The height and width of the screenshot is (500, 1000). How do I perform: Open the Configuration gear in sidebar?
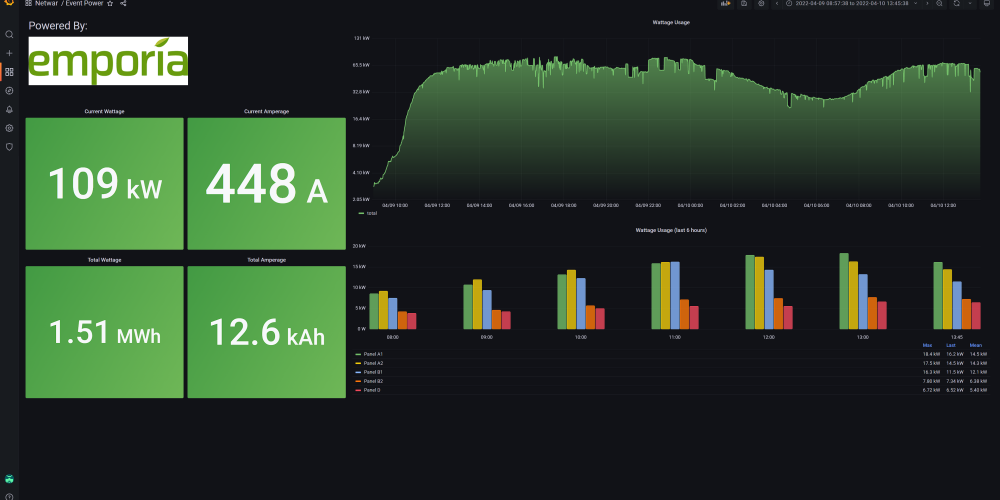point(9,128)
